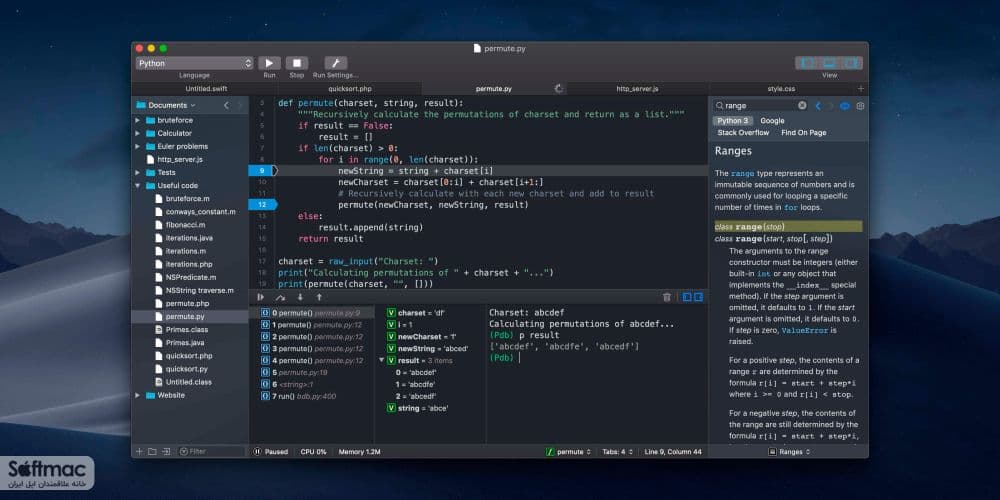Toggle breakpoint on line 12
Image resolution: width=1000 pixels, height=500 pixels.
[x=262, y=204]
